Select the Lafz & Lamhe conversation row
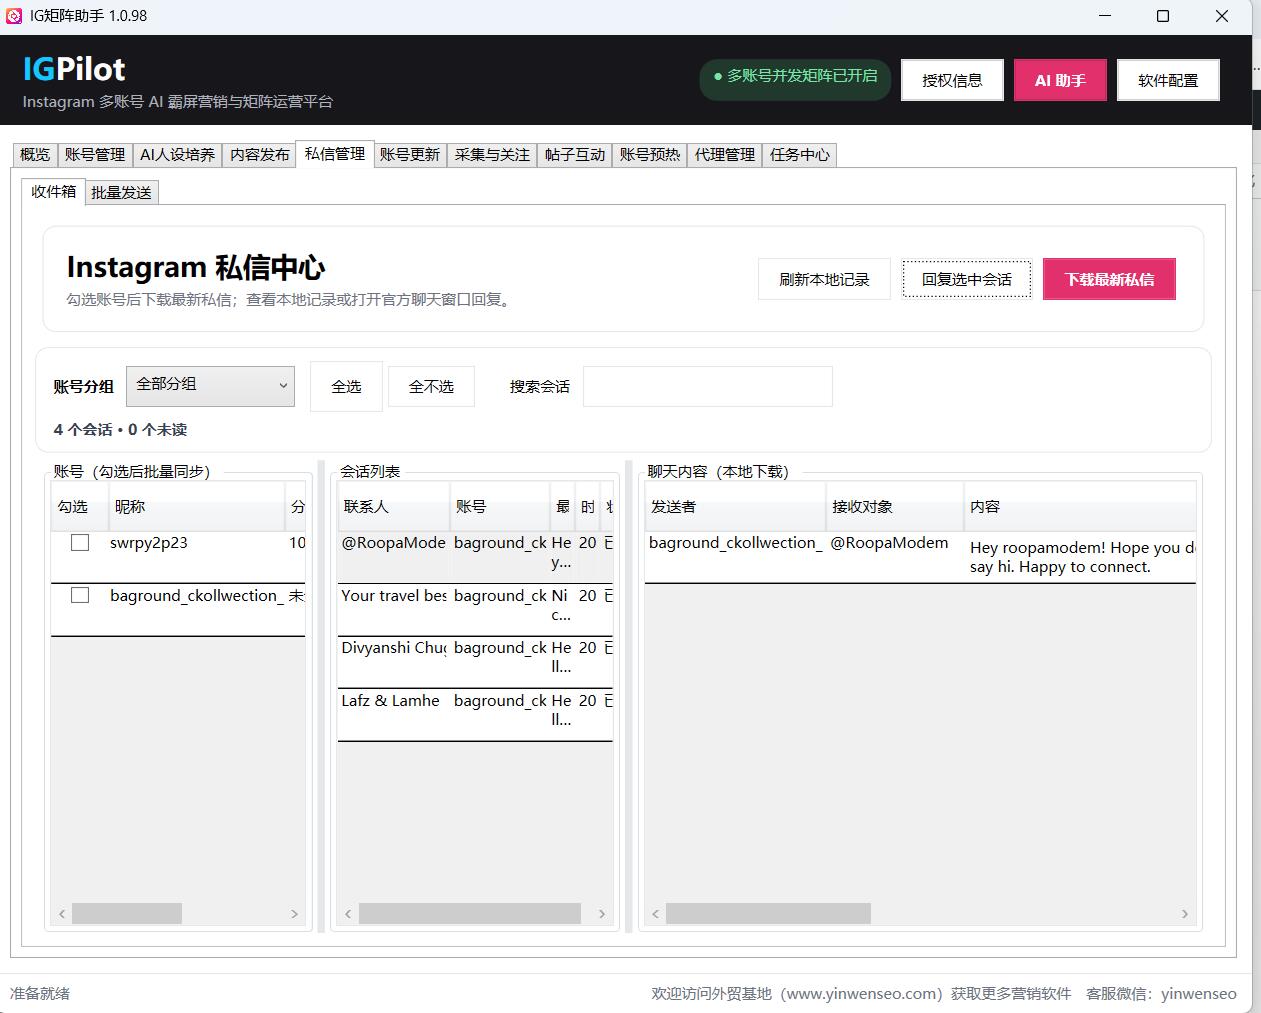1261x1013 pixels. (475, 714)
